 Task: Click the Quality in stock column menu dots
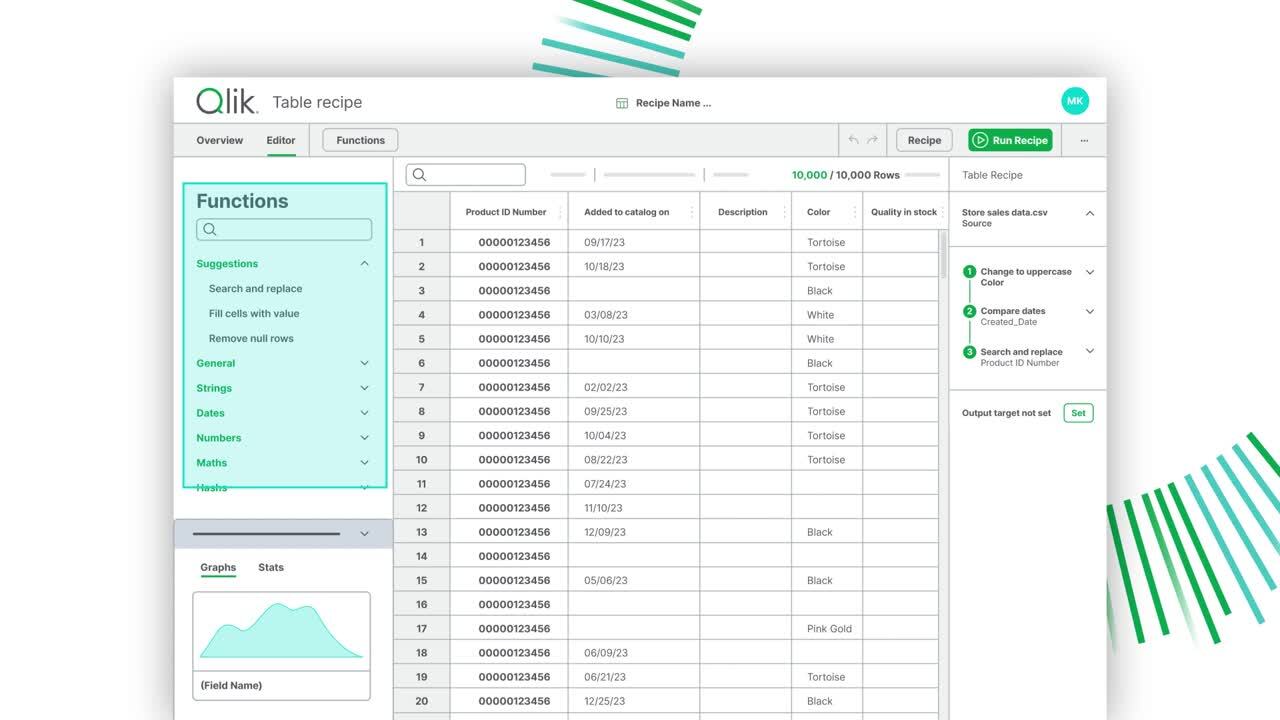942,212
